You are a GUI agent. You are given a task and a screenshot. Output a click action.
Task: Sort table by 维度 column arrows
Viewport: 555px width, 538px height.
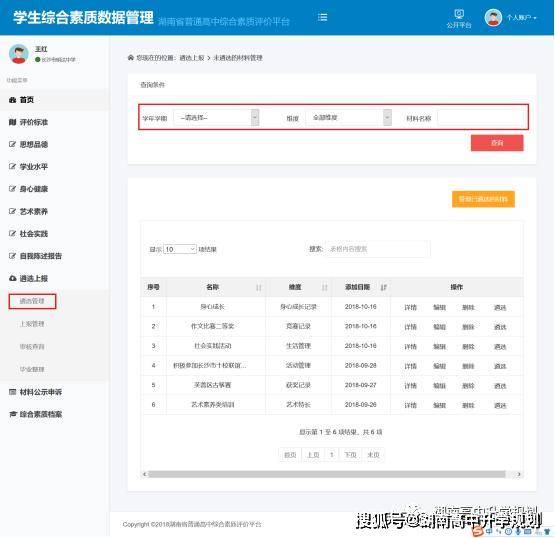(325, 287)
